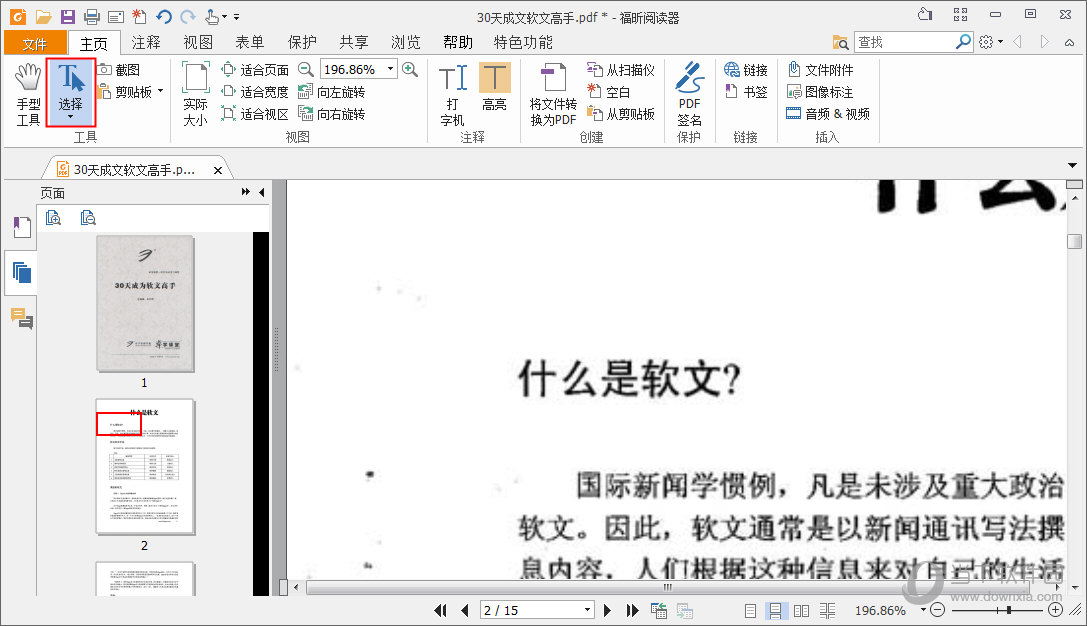Expand the page number dropdown at bottom
Image resolution: width=1087 pixels, height=626 pixels.
click(x=589, y=609)
